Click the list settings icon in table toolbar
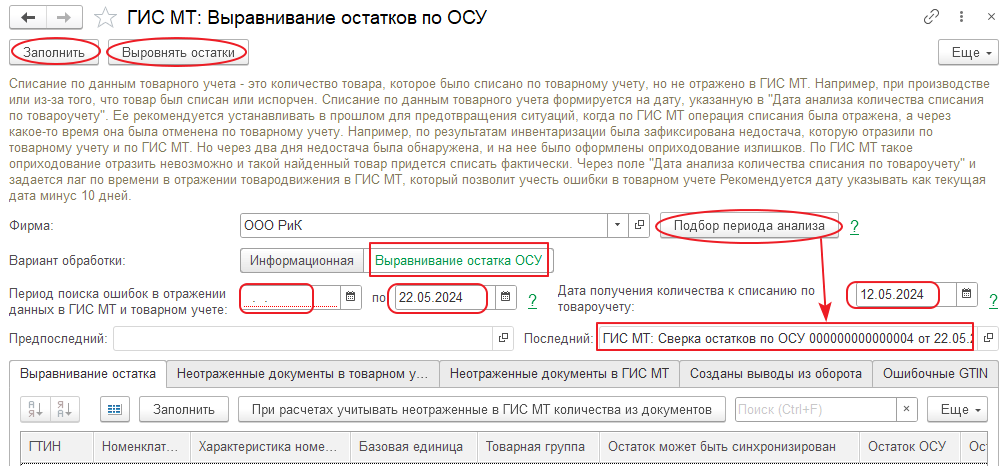 point(114,409)
